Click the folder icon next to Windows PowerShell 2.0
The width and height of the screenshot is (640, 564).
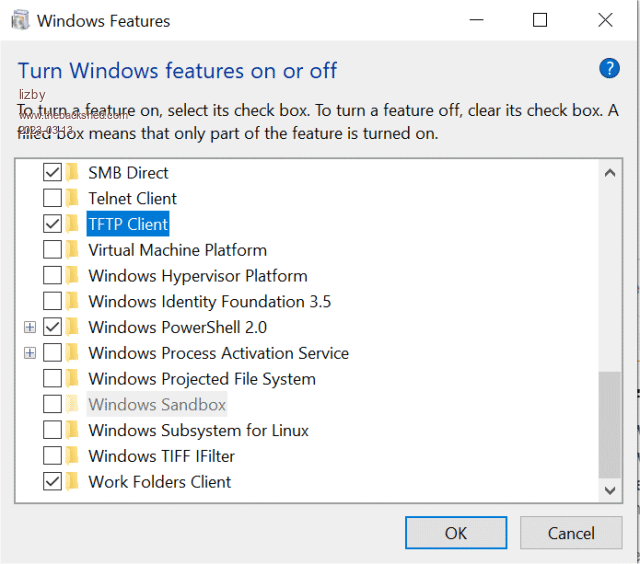[x=73, y=327]
